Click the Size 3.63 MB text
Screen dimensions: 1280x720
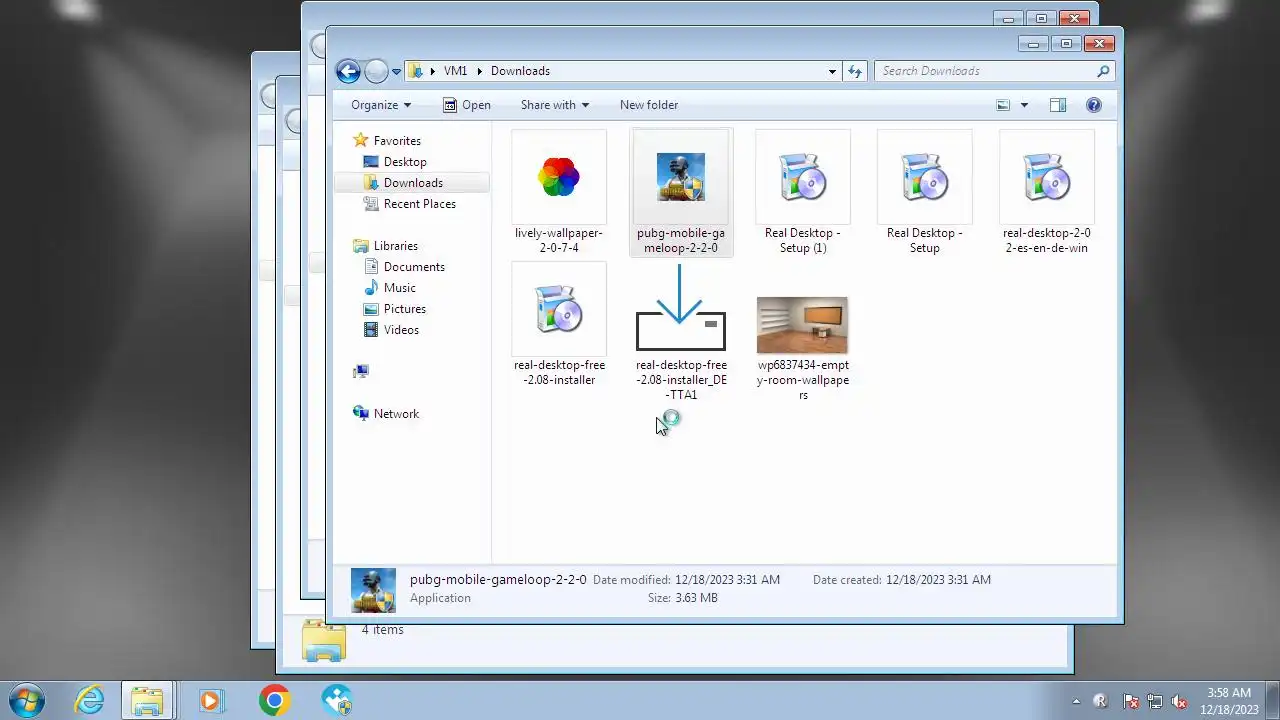683,598
